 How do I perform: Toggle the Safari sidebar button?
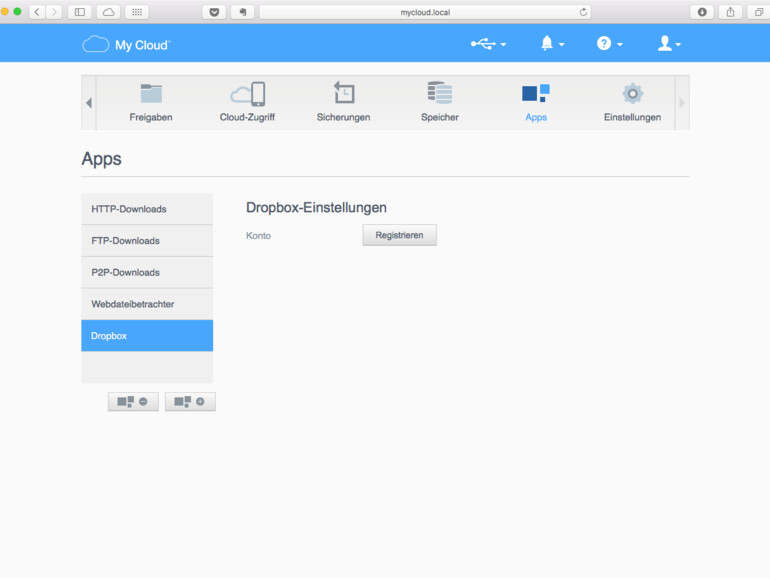[x=80, y=12]
